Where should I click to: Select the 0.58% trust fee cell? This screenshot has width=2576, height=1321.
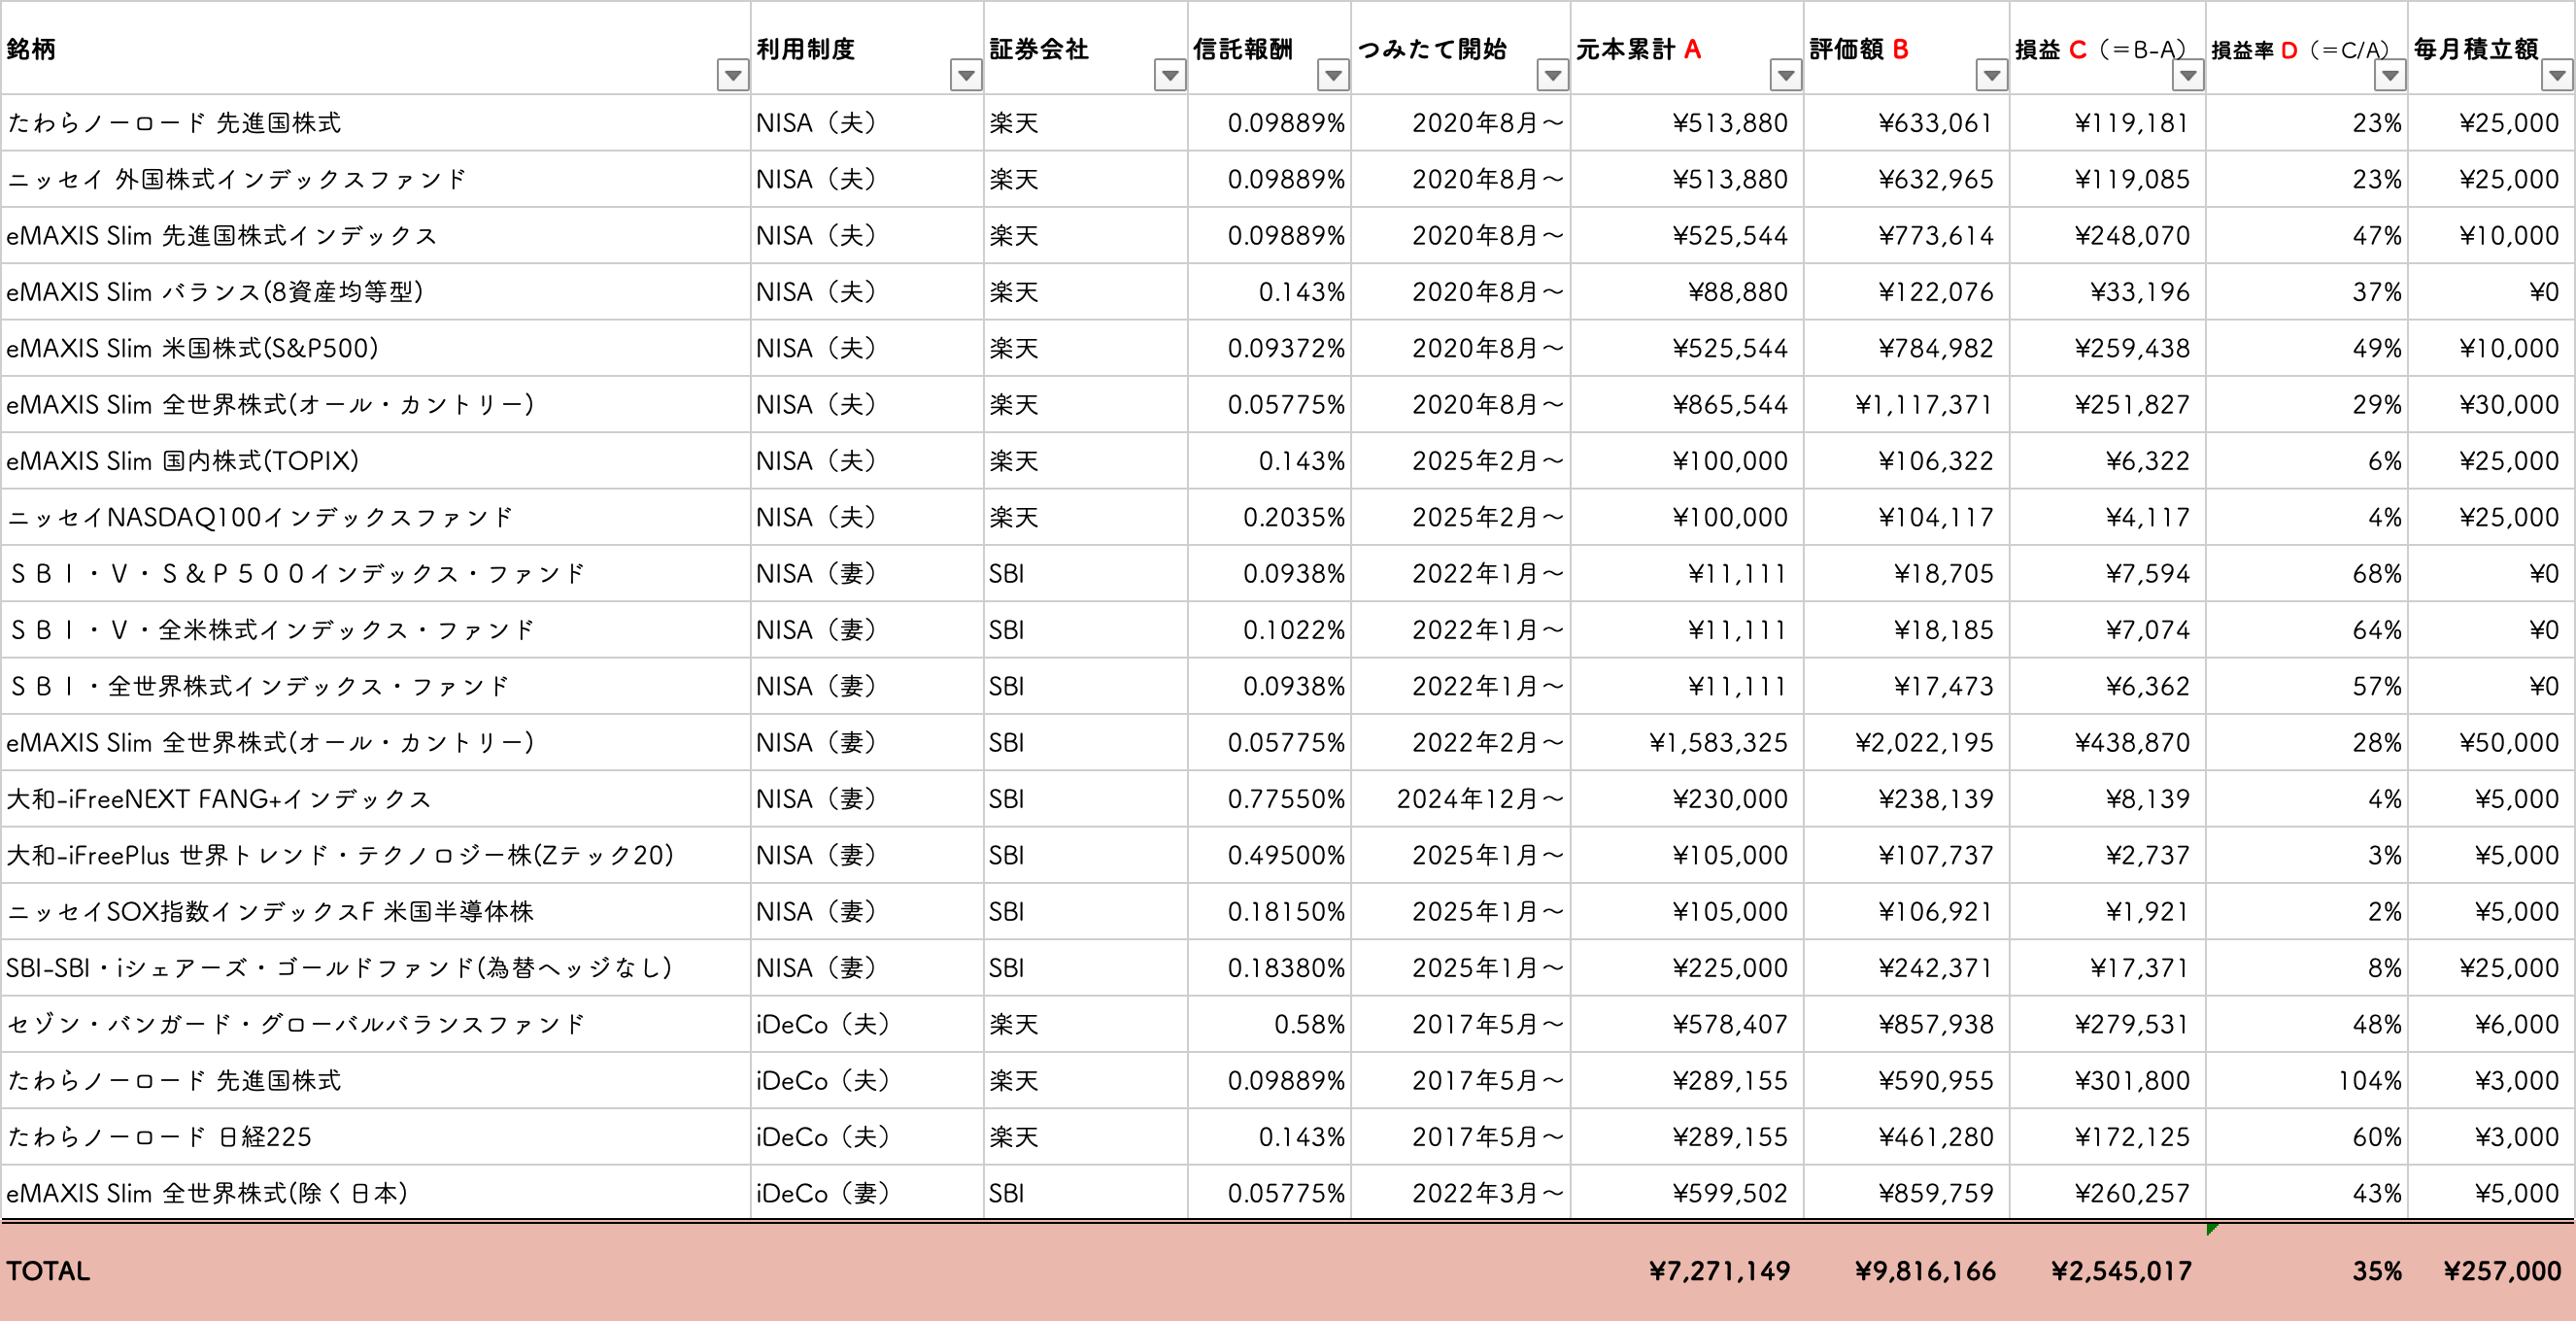click(1269, 1024)
